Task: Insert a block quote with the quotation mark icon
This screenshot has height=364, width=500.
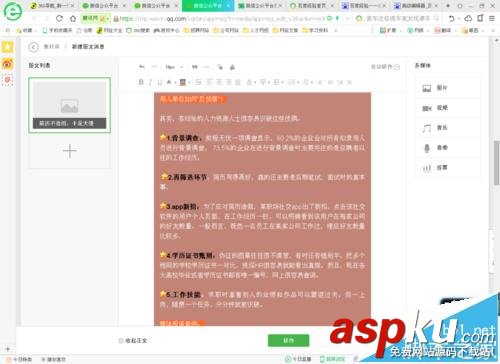Action: pos(195,67)
